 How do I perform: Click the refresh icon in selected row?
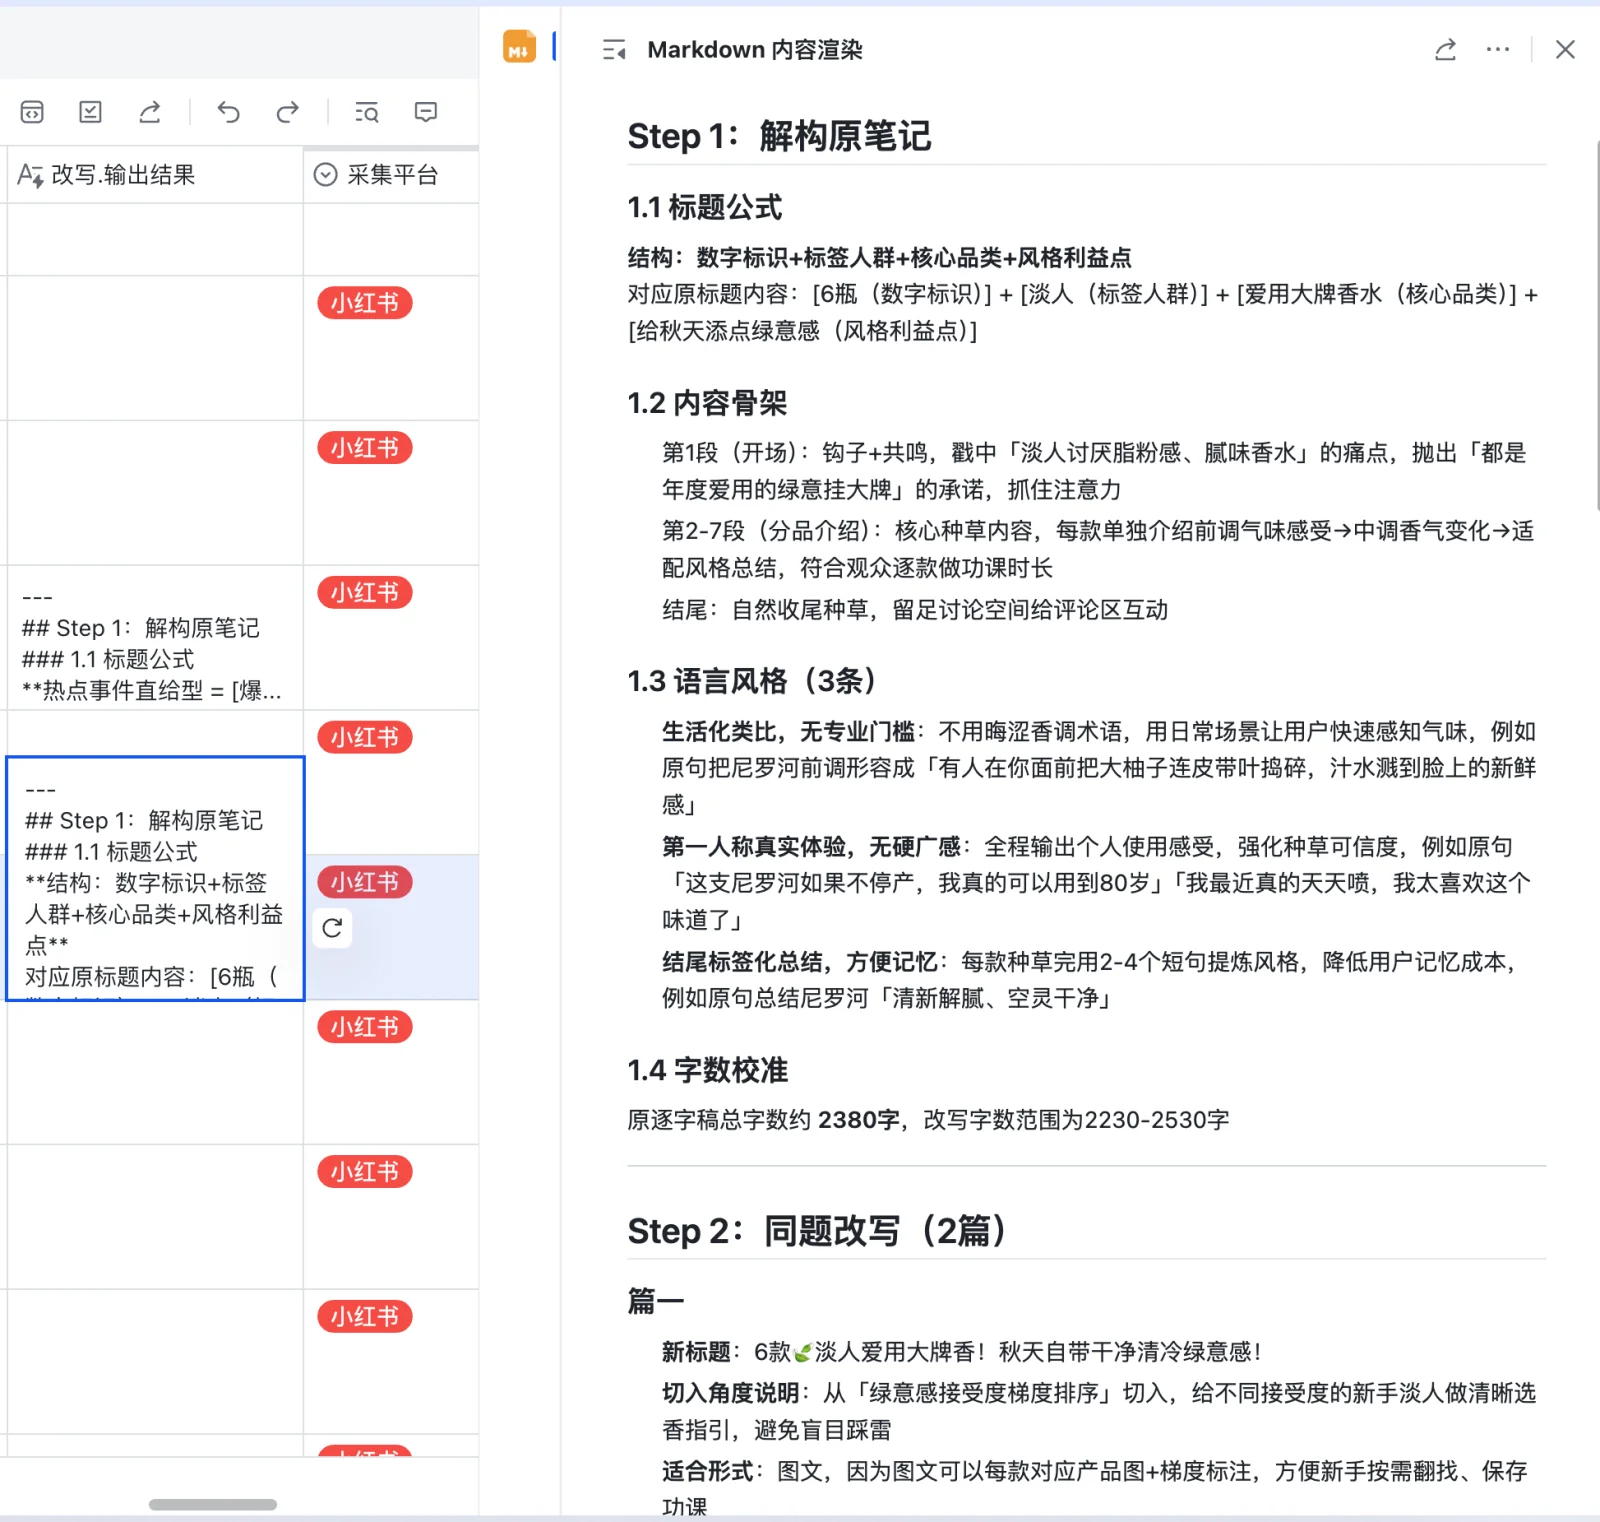[332, 928]
